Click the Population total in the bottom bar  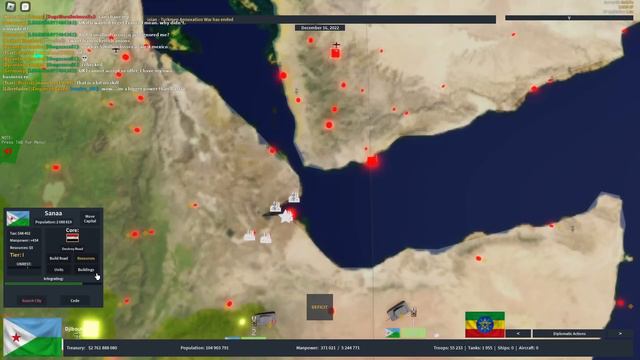tap(204, 348)
